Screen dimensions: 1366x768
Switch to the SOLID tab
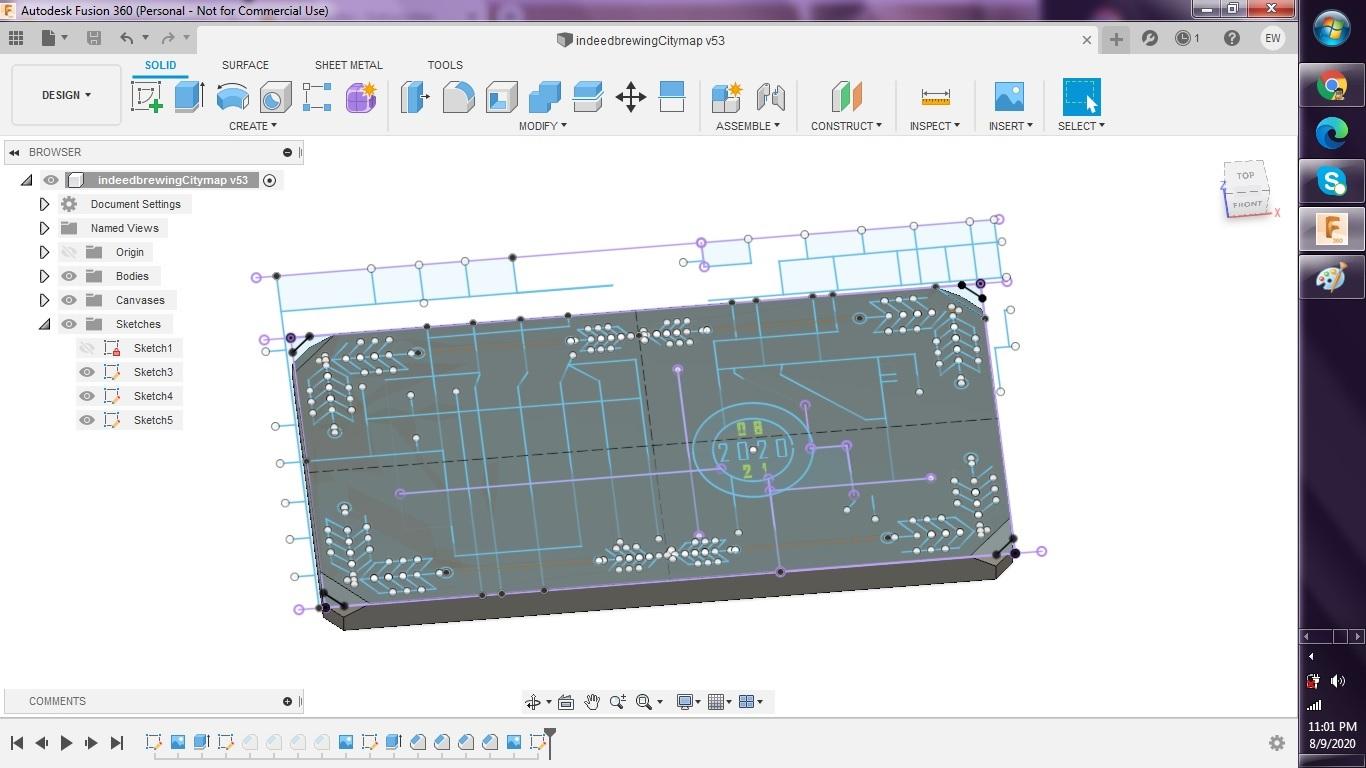[x=160, y=65]
